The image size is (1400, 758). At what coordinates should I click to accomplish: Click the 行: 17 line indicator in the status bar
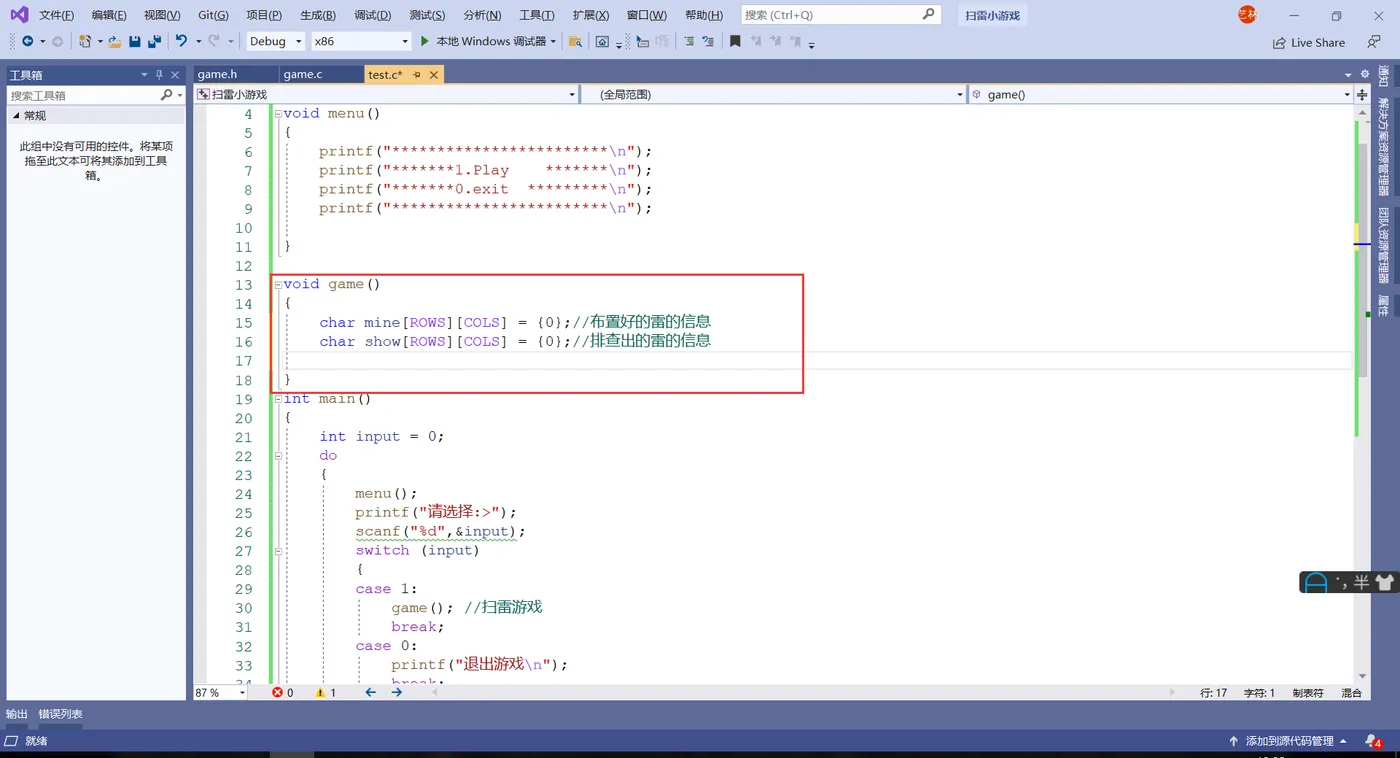pyautogui.click(x=1213, y=692)
